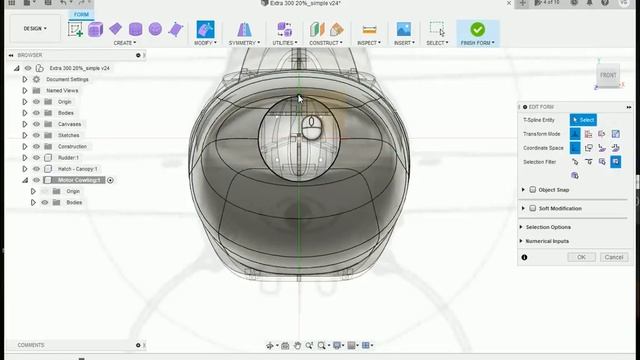Click the window Select tool icon

point(437,29)
